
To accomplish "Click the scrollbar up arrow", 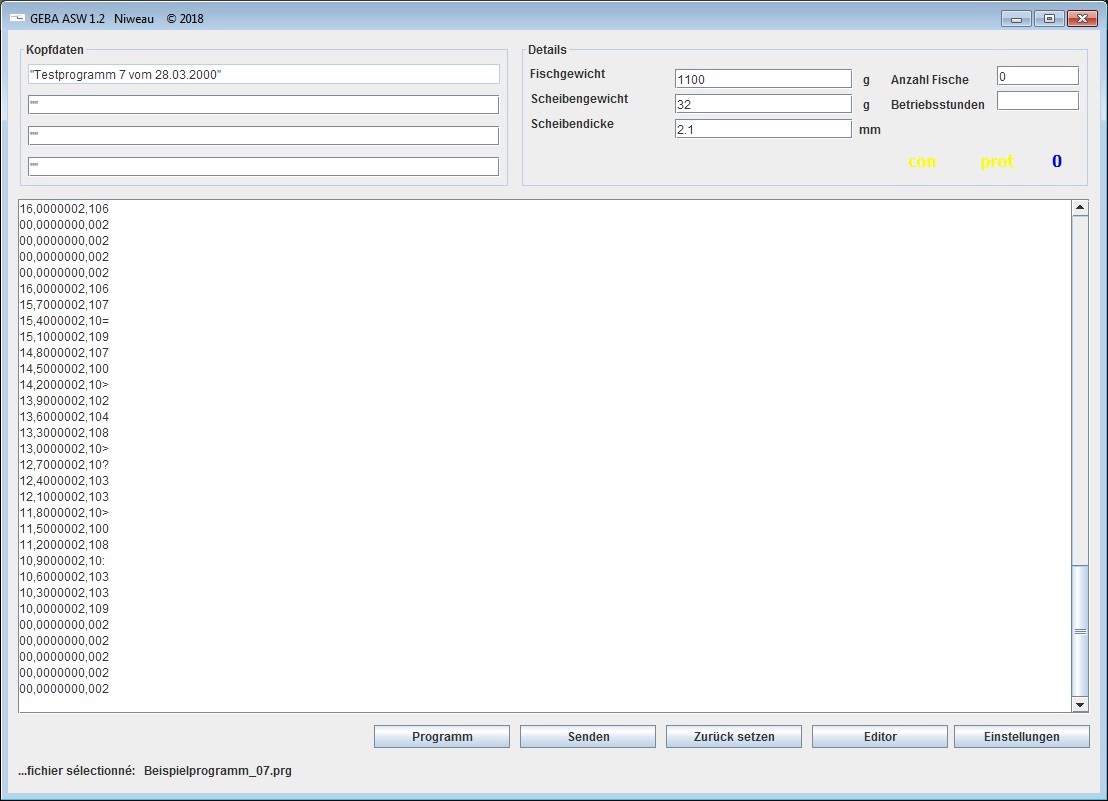I will click(1080, 208).
